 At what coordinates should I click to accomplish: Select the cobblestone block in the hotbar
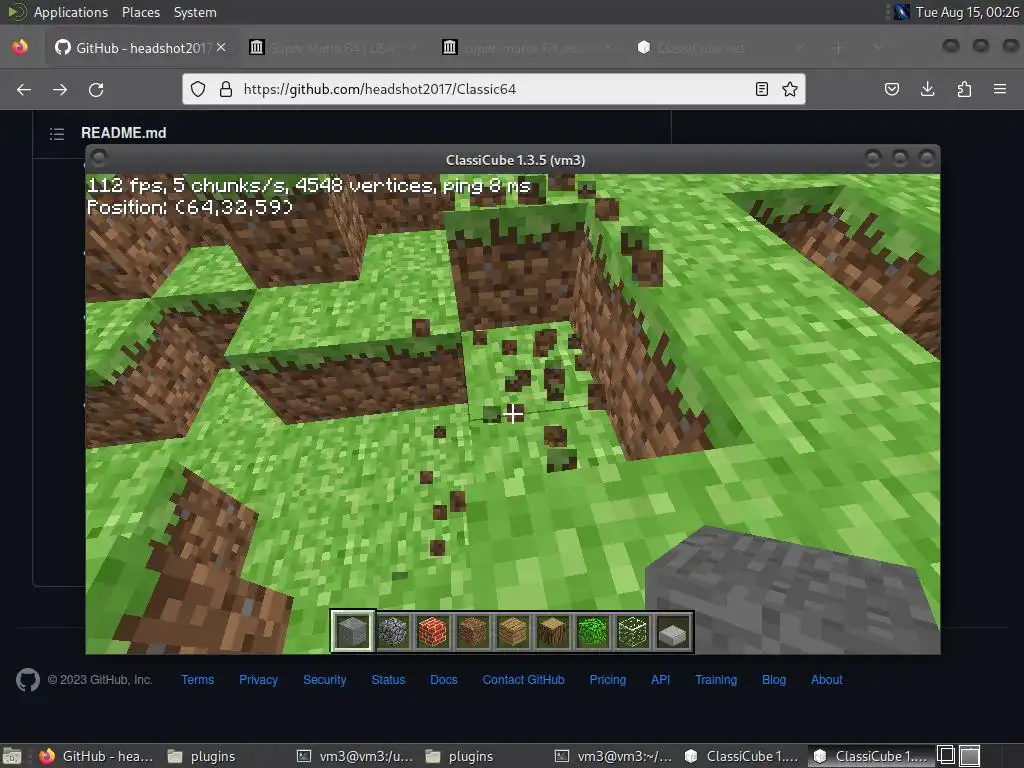pos(393,632)
